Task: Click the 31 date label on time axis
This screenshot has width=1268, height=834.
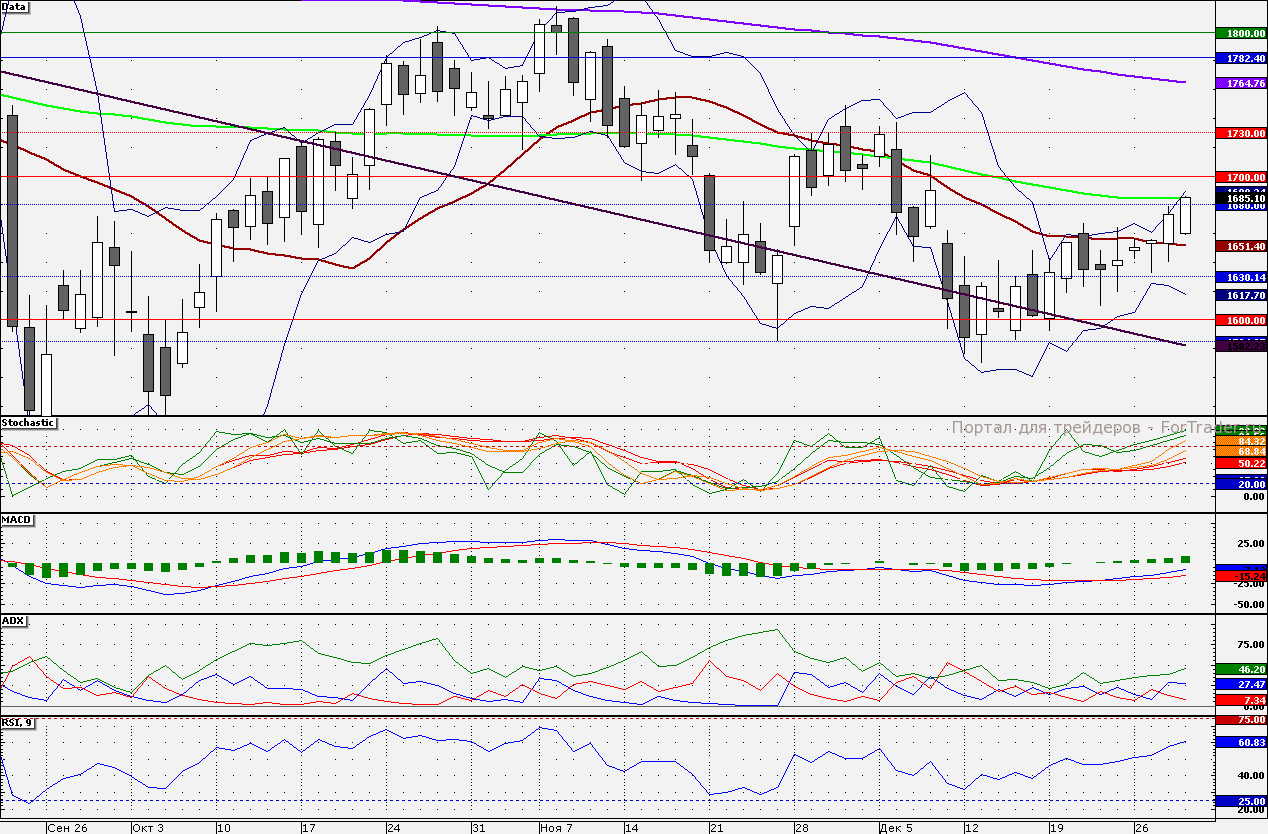Action: [x=478, y=828]
